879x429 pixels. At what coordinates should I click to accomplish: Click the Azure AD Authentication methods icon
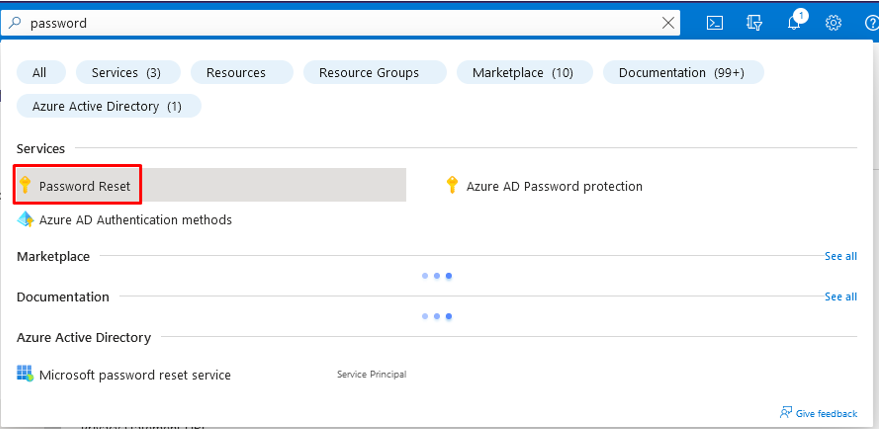click(x=25, y=219)
